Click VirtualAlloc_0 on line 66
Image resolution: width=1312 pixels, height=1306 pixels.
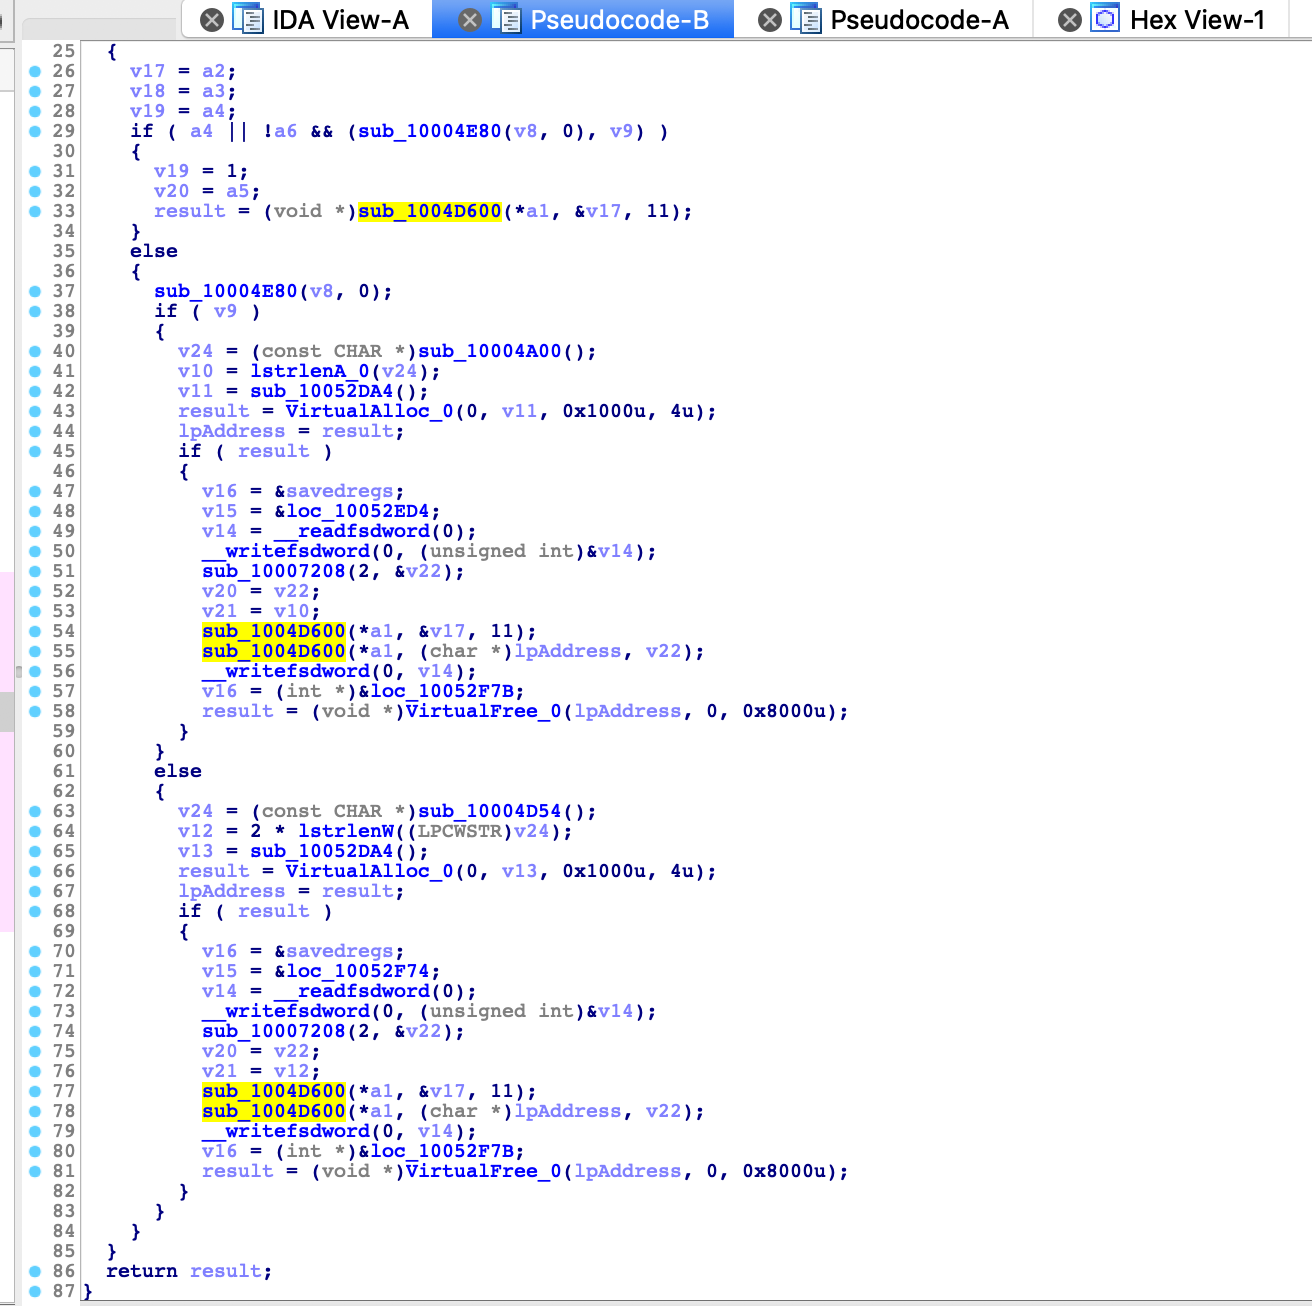(370, 871)
